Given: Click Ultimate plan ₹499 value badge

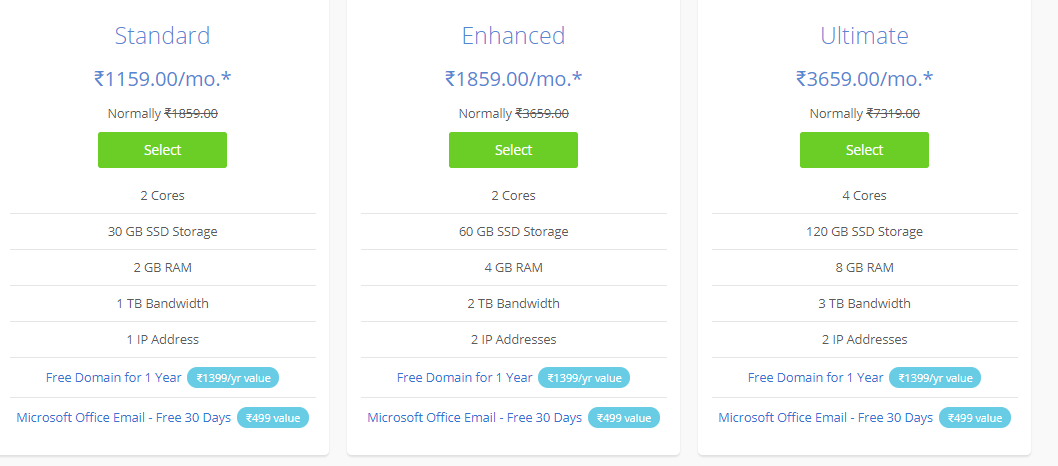Looking at the screenshot, I should tap(974, 417).
